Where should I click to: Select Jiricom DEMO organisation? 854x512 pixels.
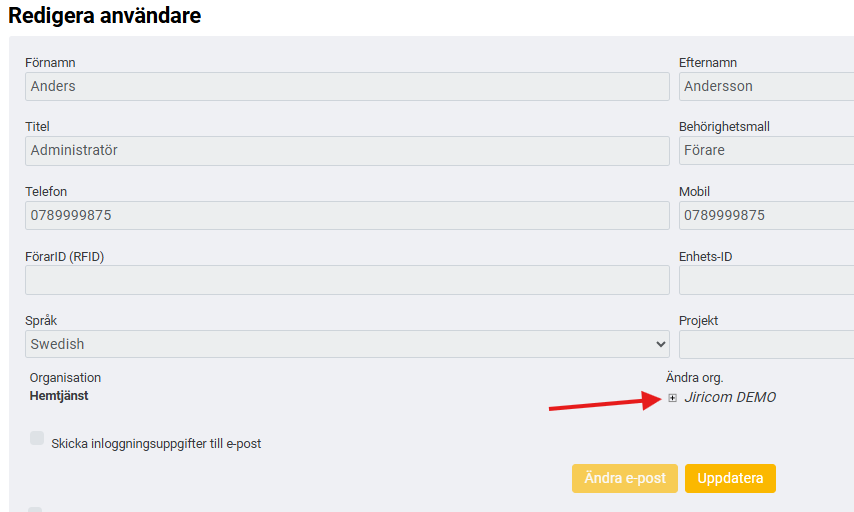pos(730,397)
